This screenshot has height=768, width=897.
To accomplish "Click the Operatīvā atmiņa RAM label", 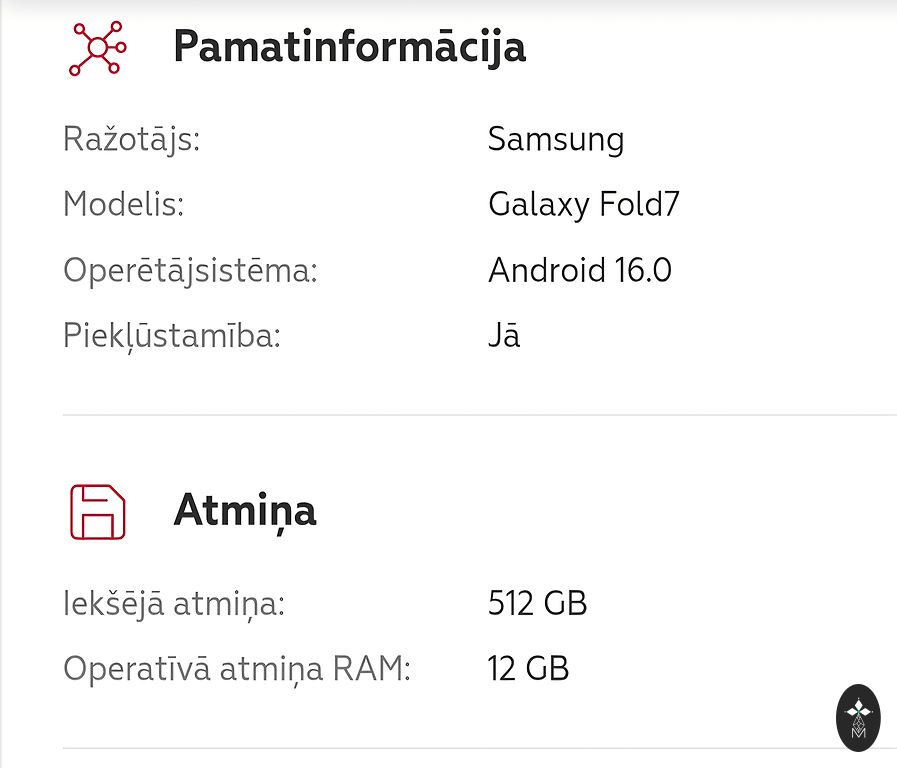I will pos(237,669).
